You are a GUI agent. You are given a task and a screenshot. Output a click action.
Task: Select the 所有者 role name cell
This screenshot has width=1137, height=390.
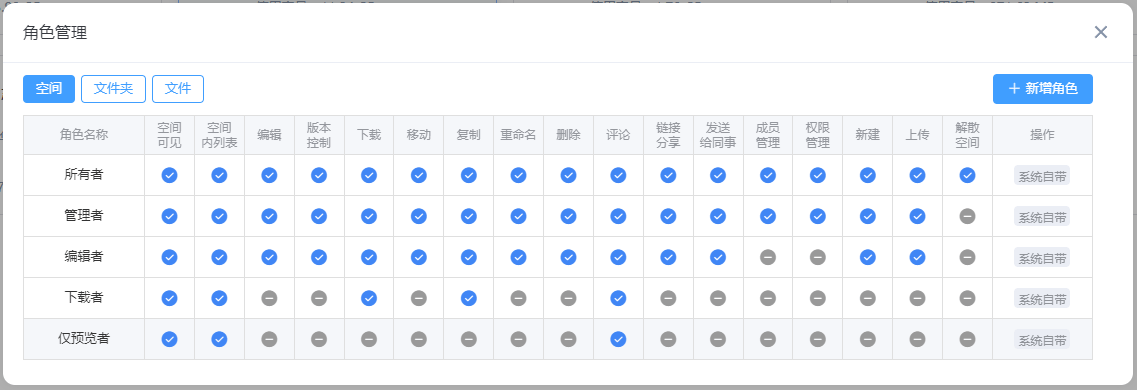pos(84,175)
